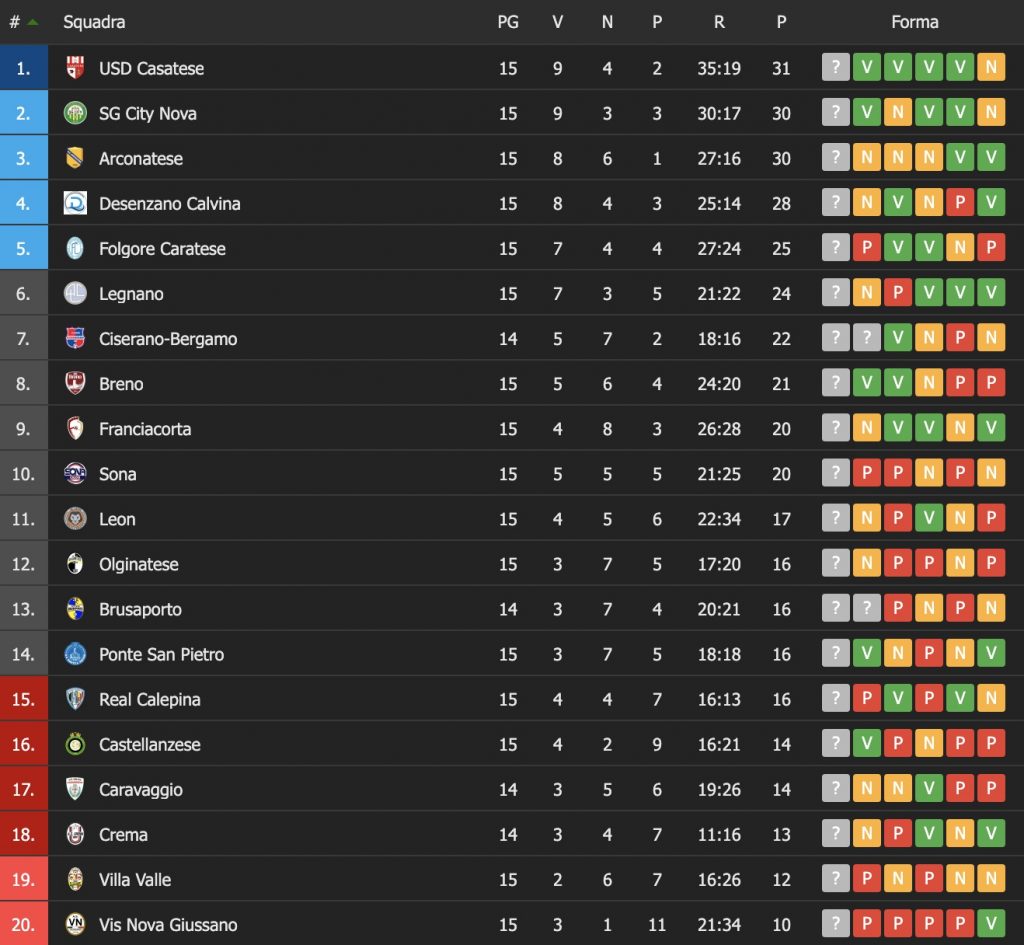Click the Ponte San Pietro crest icon

click(x=75, y=654)
